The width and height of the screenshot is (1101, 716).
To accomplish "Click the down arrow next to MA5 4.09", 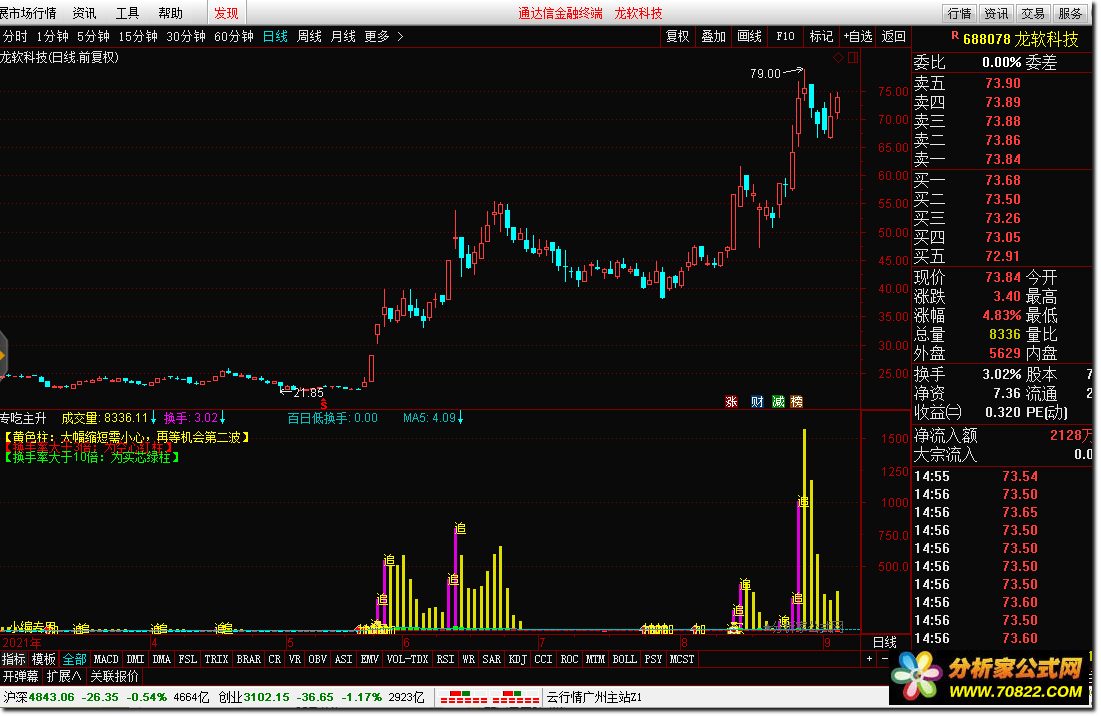I will pos(461,418).
